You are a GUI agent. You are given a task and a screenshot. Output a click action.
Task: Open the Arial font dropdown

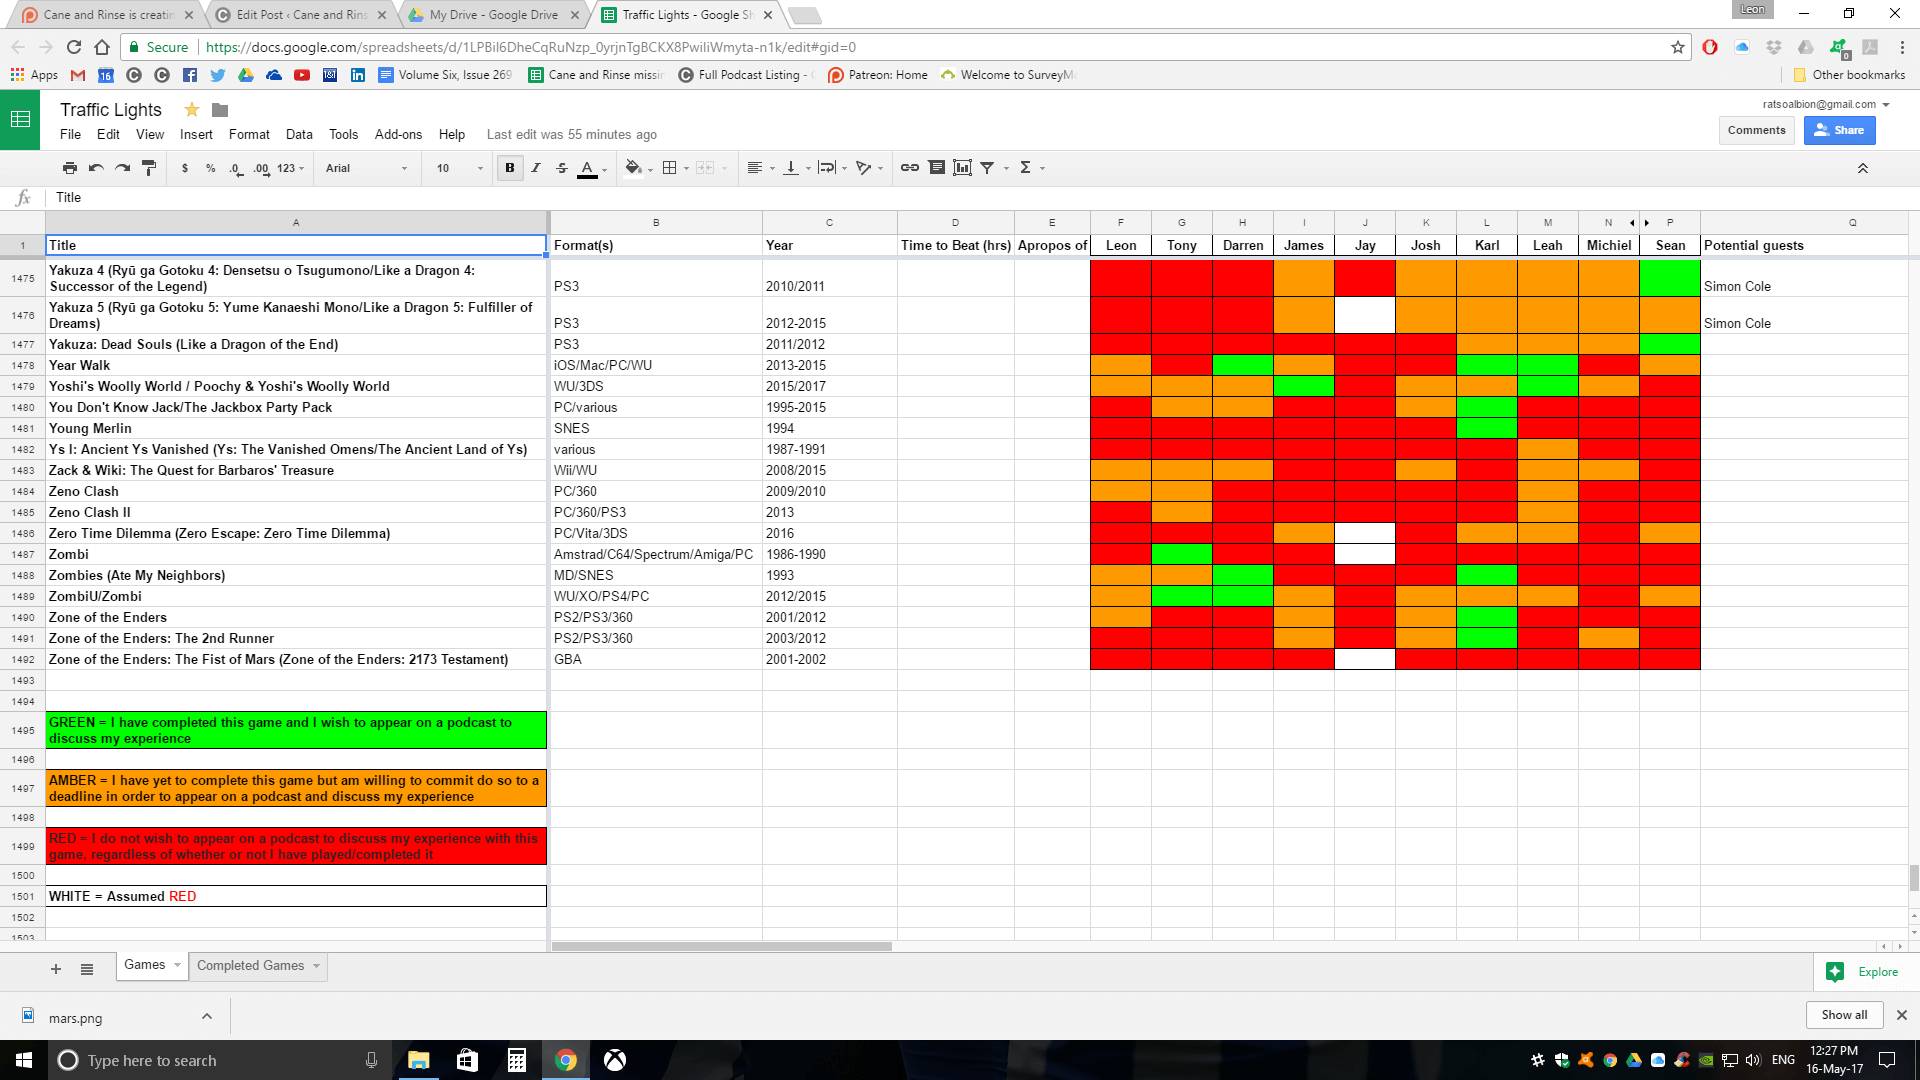[x=366, y=168]
